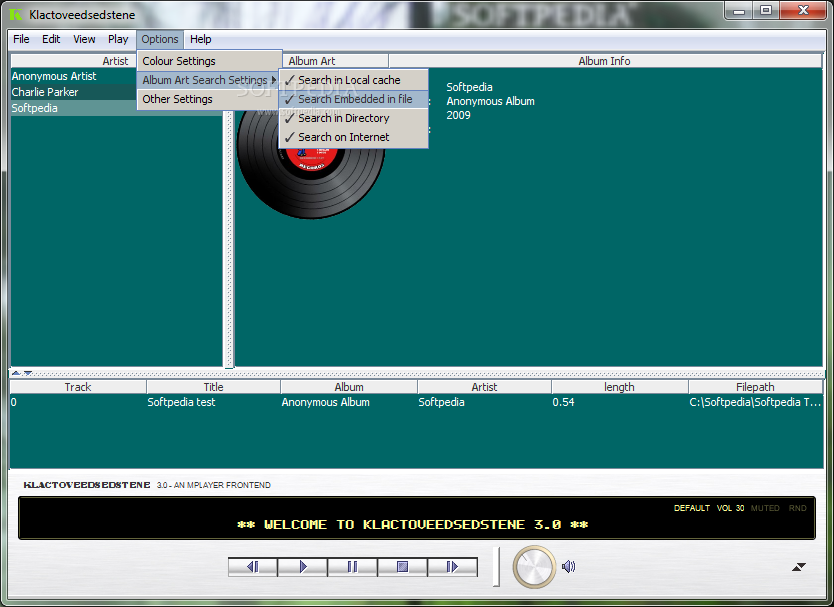The width and height of the screenshot is (834, 607).
Task: Click the VOL 30 indicator
Action: 730,508
